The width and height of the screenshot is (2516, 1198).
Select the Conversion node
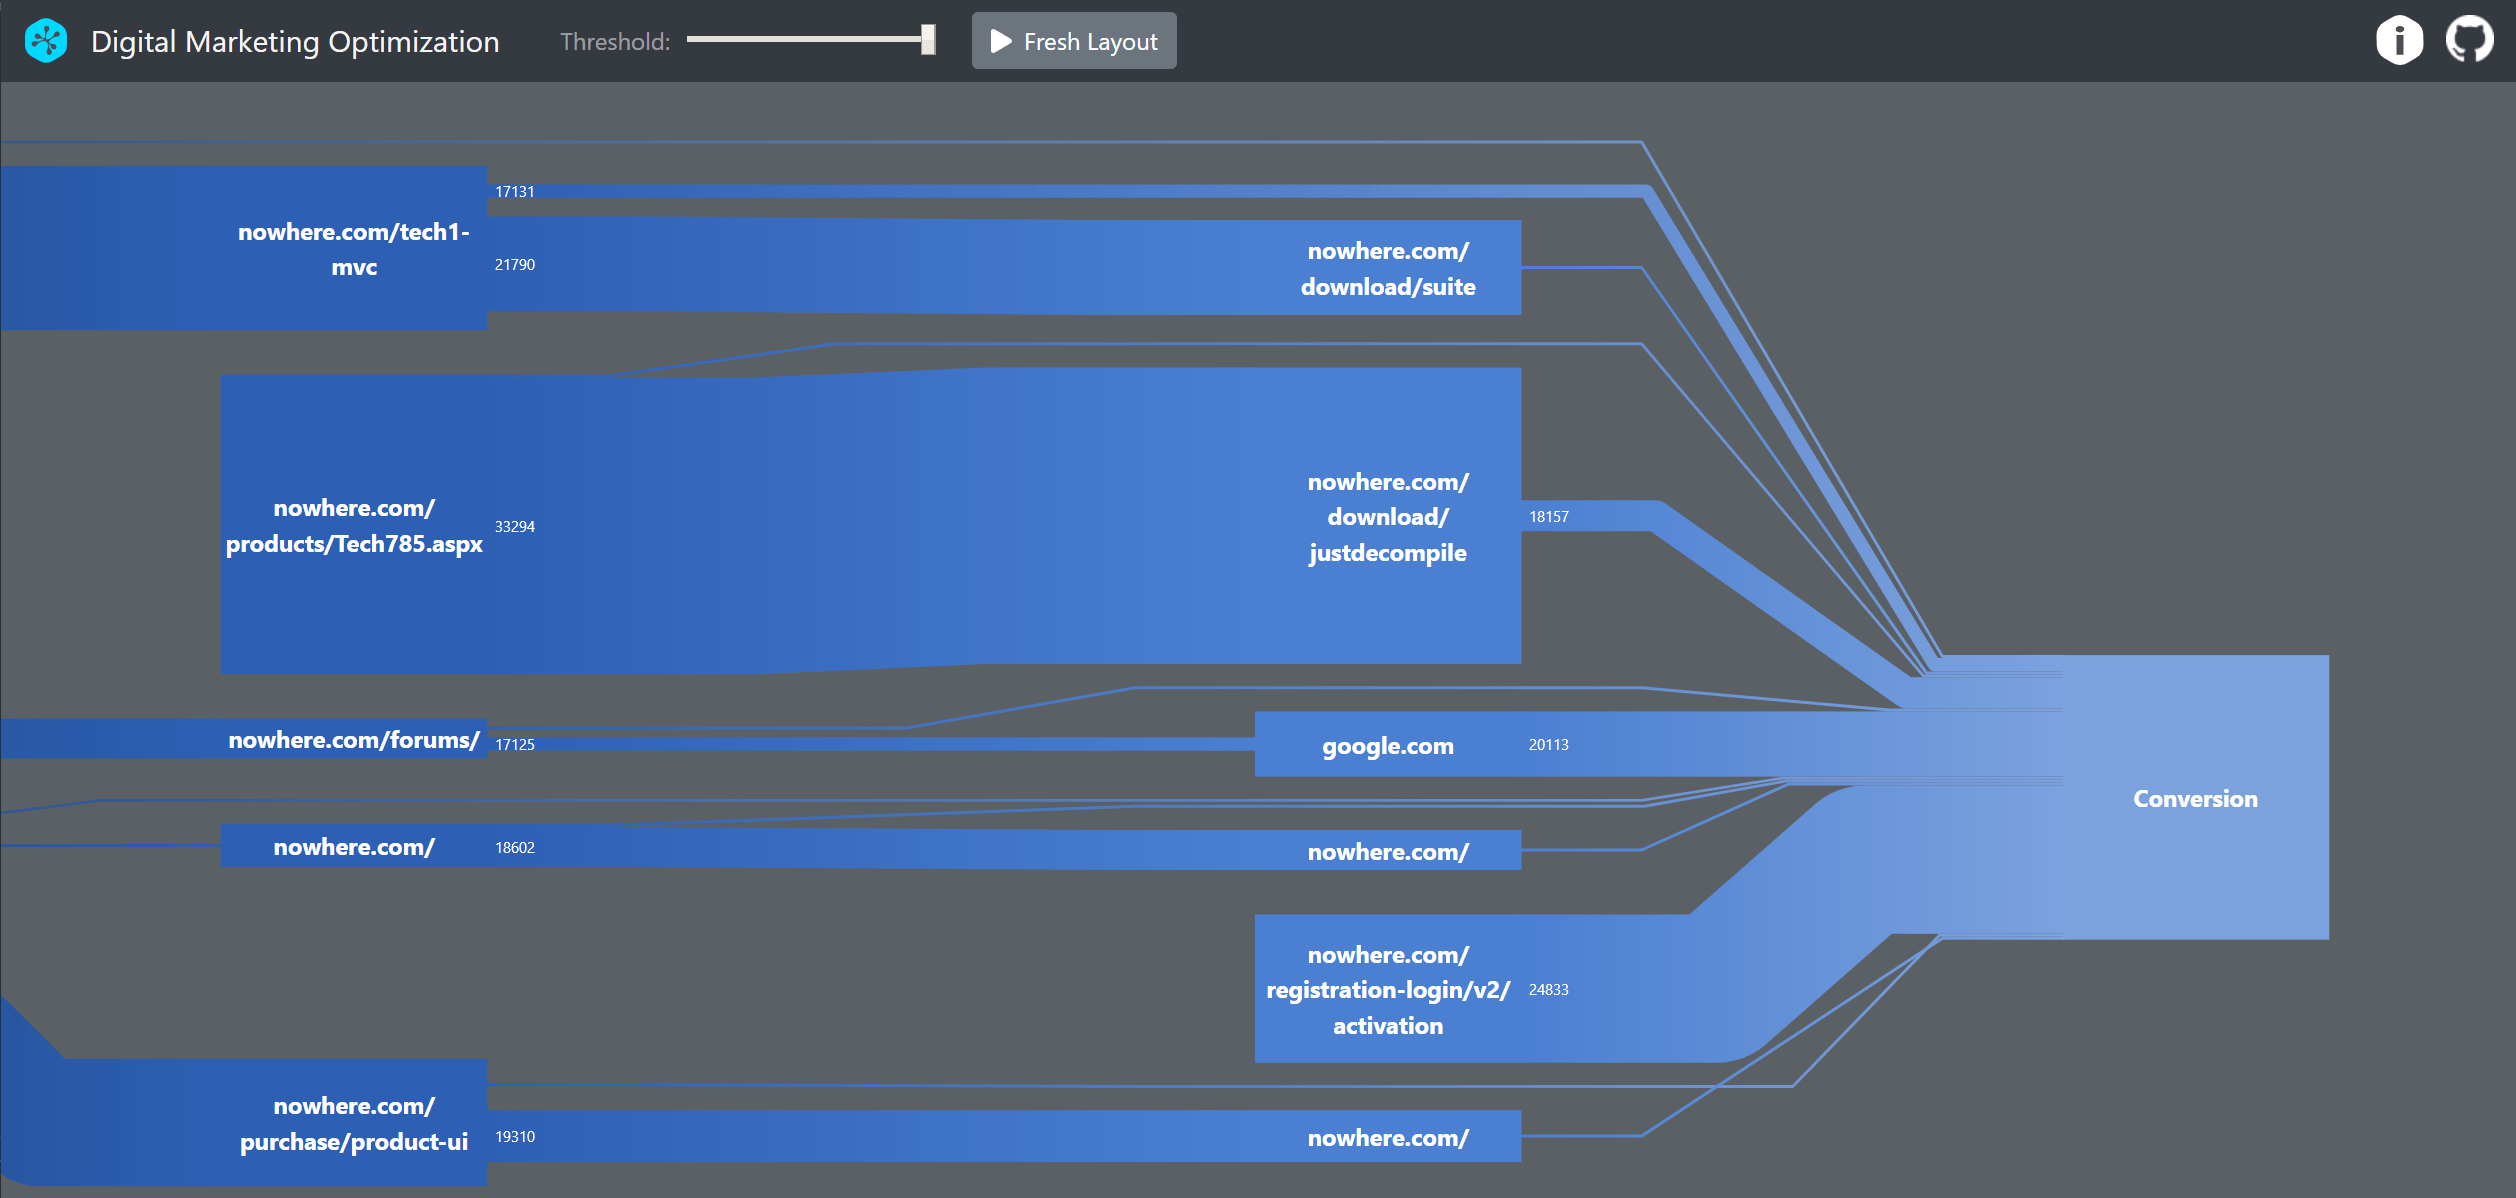[2194, 798]
